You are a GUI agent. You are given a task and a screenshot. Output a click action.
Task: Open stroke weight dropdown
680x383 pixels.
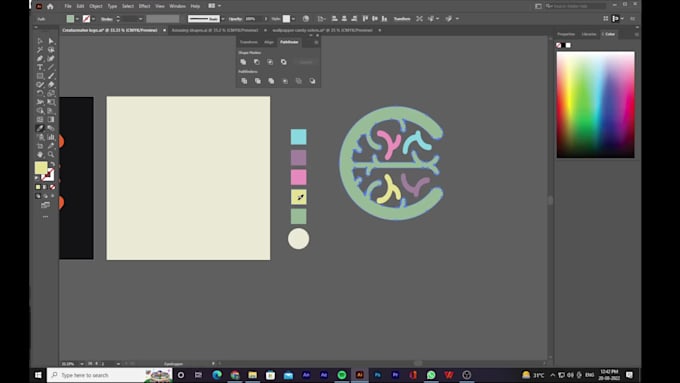[140, 19]
